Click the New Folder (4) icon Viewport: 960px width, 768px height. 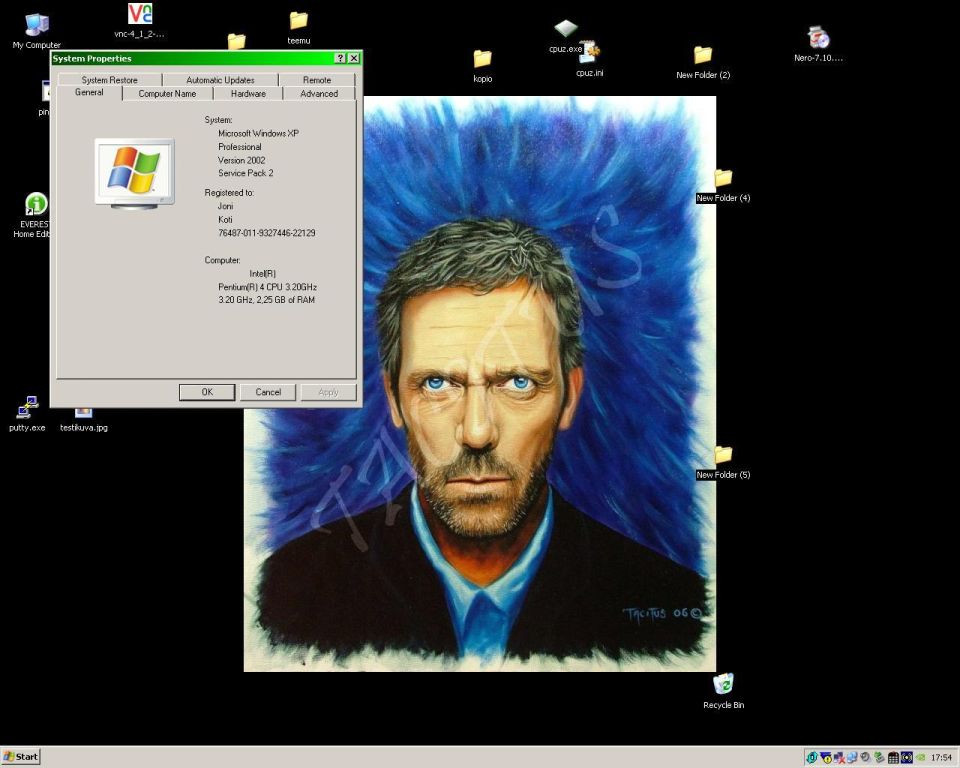tap(723, 179)
